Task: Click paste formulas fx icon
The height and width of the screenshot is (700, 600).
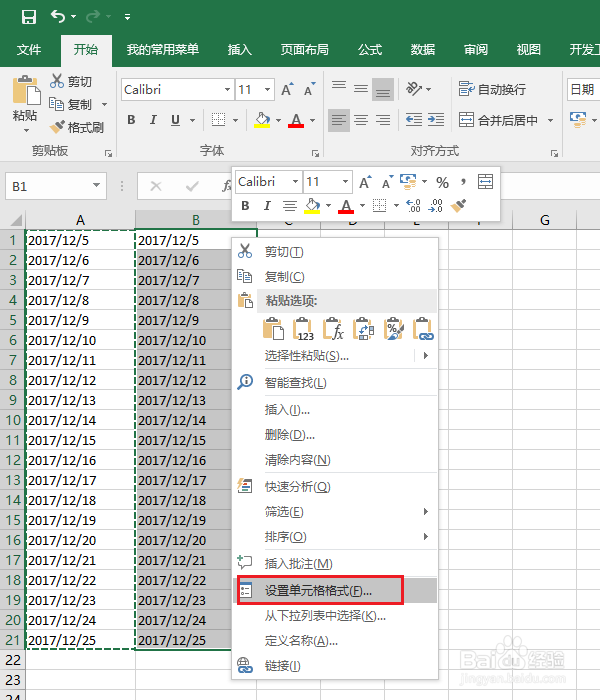Action: tap(333, 329)
